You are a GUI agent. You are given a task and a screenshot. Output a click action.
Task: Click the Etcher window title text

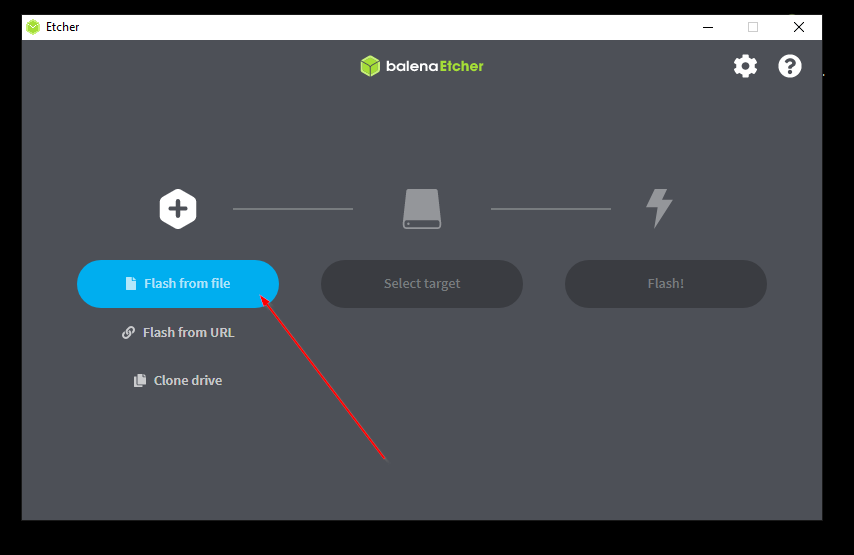(x=63, y=27)
